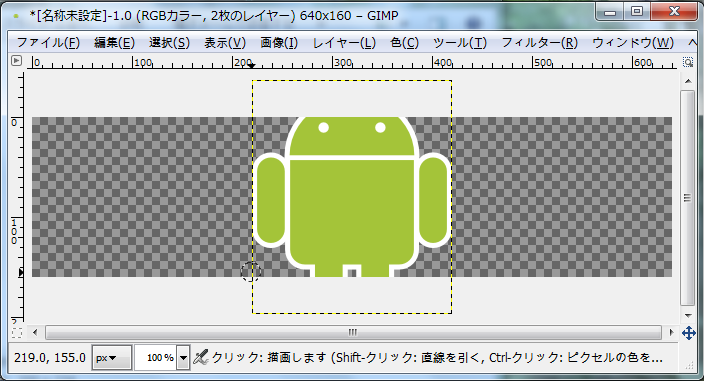The image size is (704, 381).
Task: Open the navigation preview cross-arrow icon
Action: tap(688, 333)
